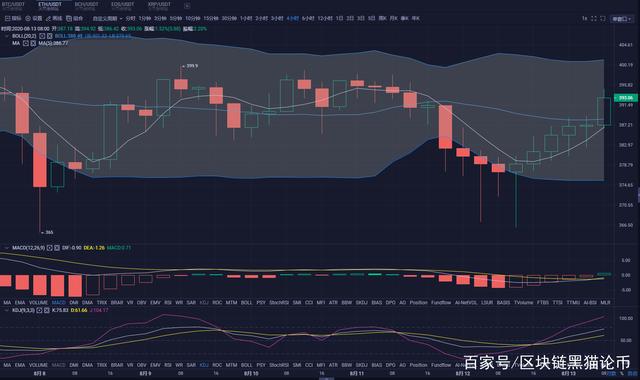
Task: Open BOLL indicator settings icon
Action: click(42, 36)
